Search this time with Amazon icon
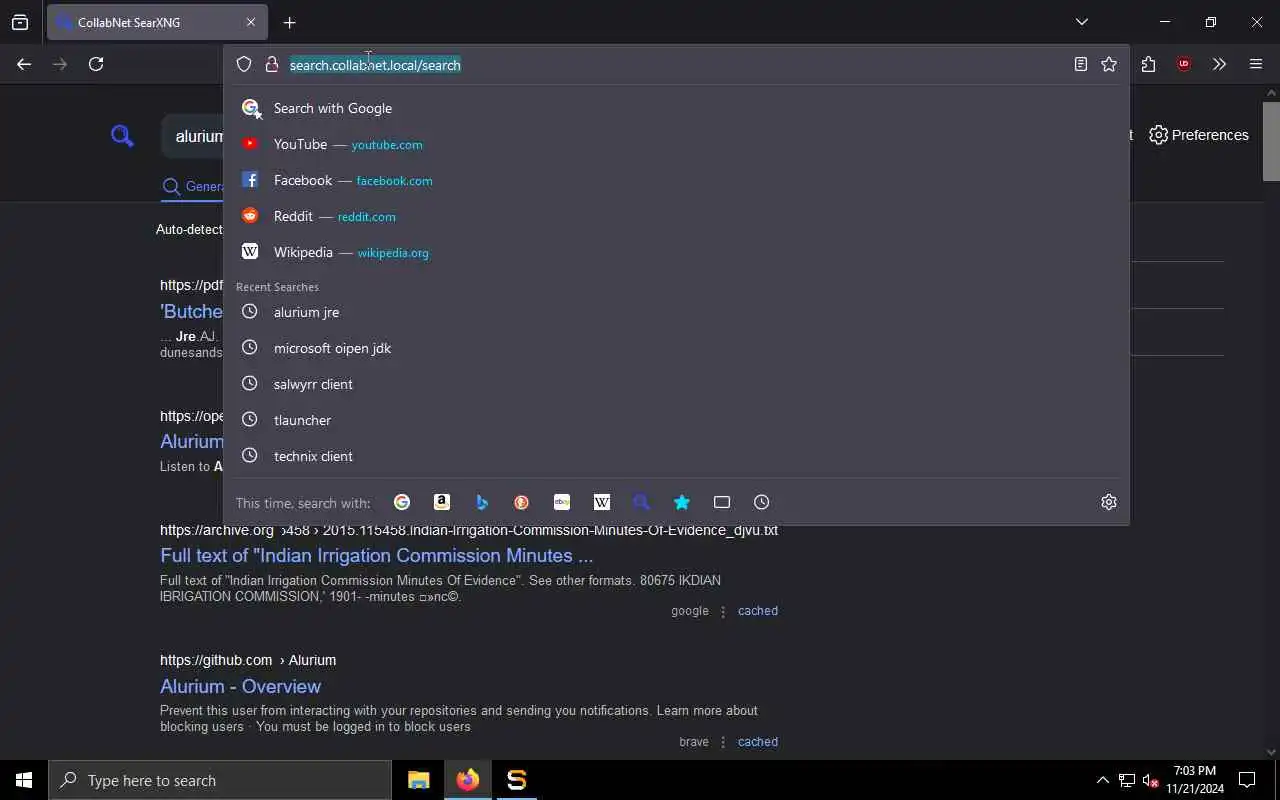This screenshot has width=1280, height=800. pos(442,502)
